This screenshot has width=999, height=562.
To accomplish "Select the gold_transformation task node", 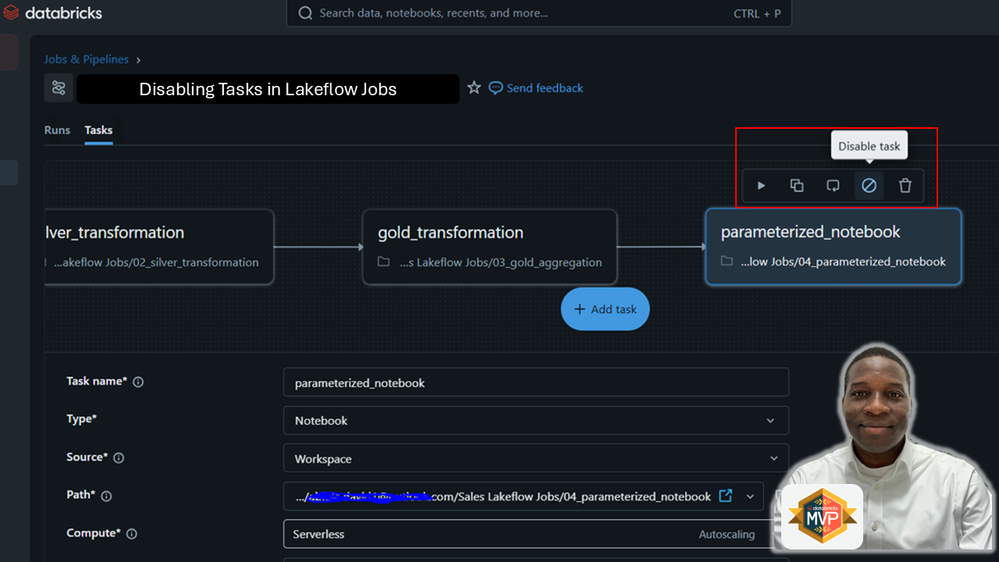I will pyautogui.click(x=489, y=247).
